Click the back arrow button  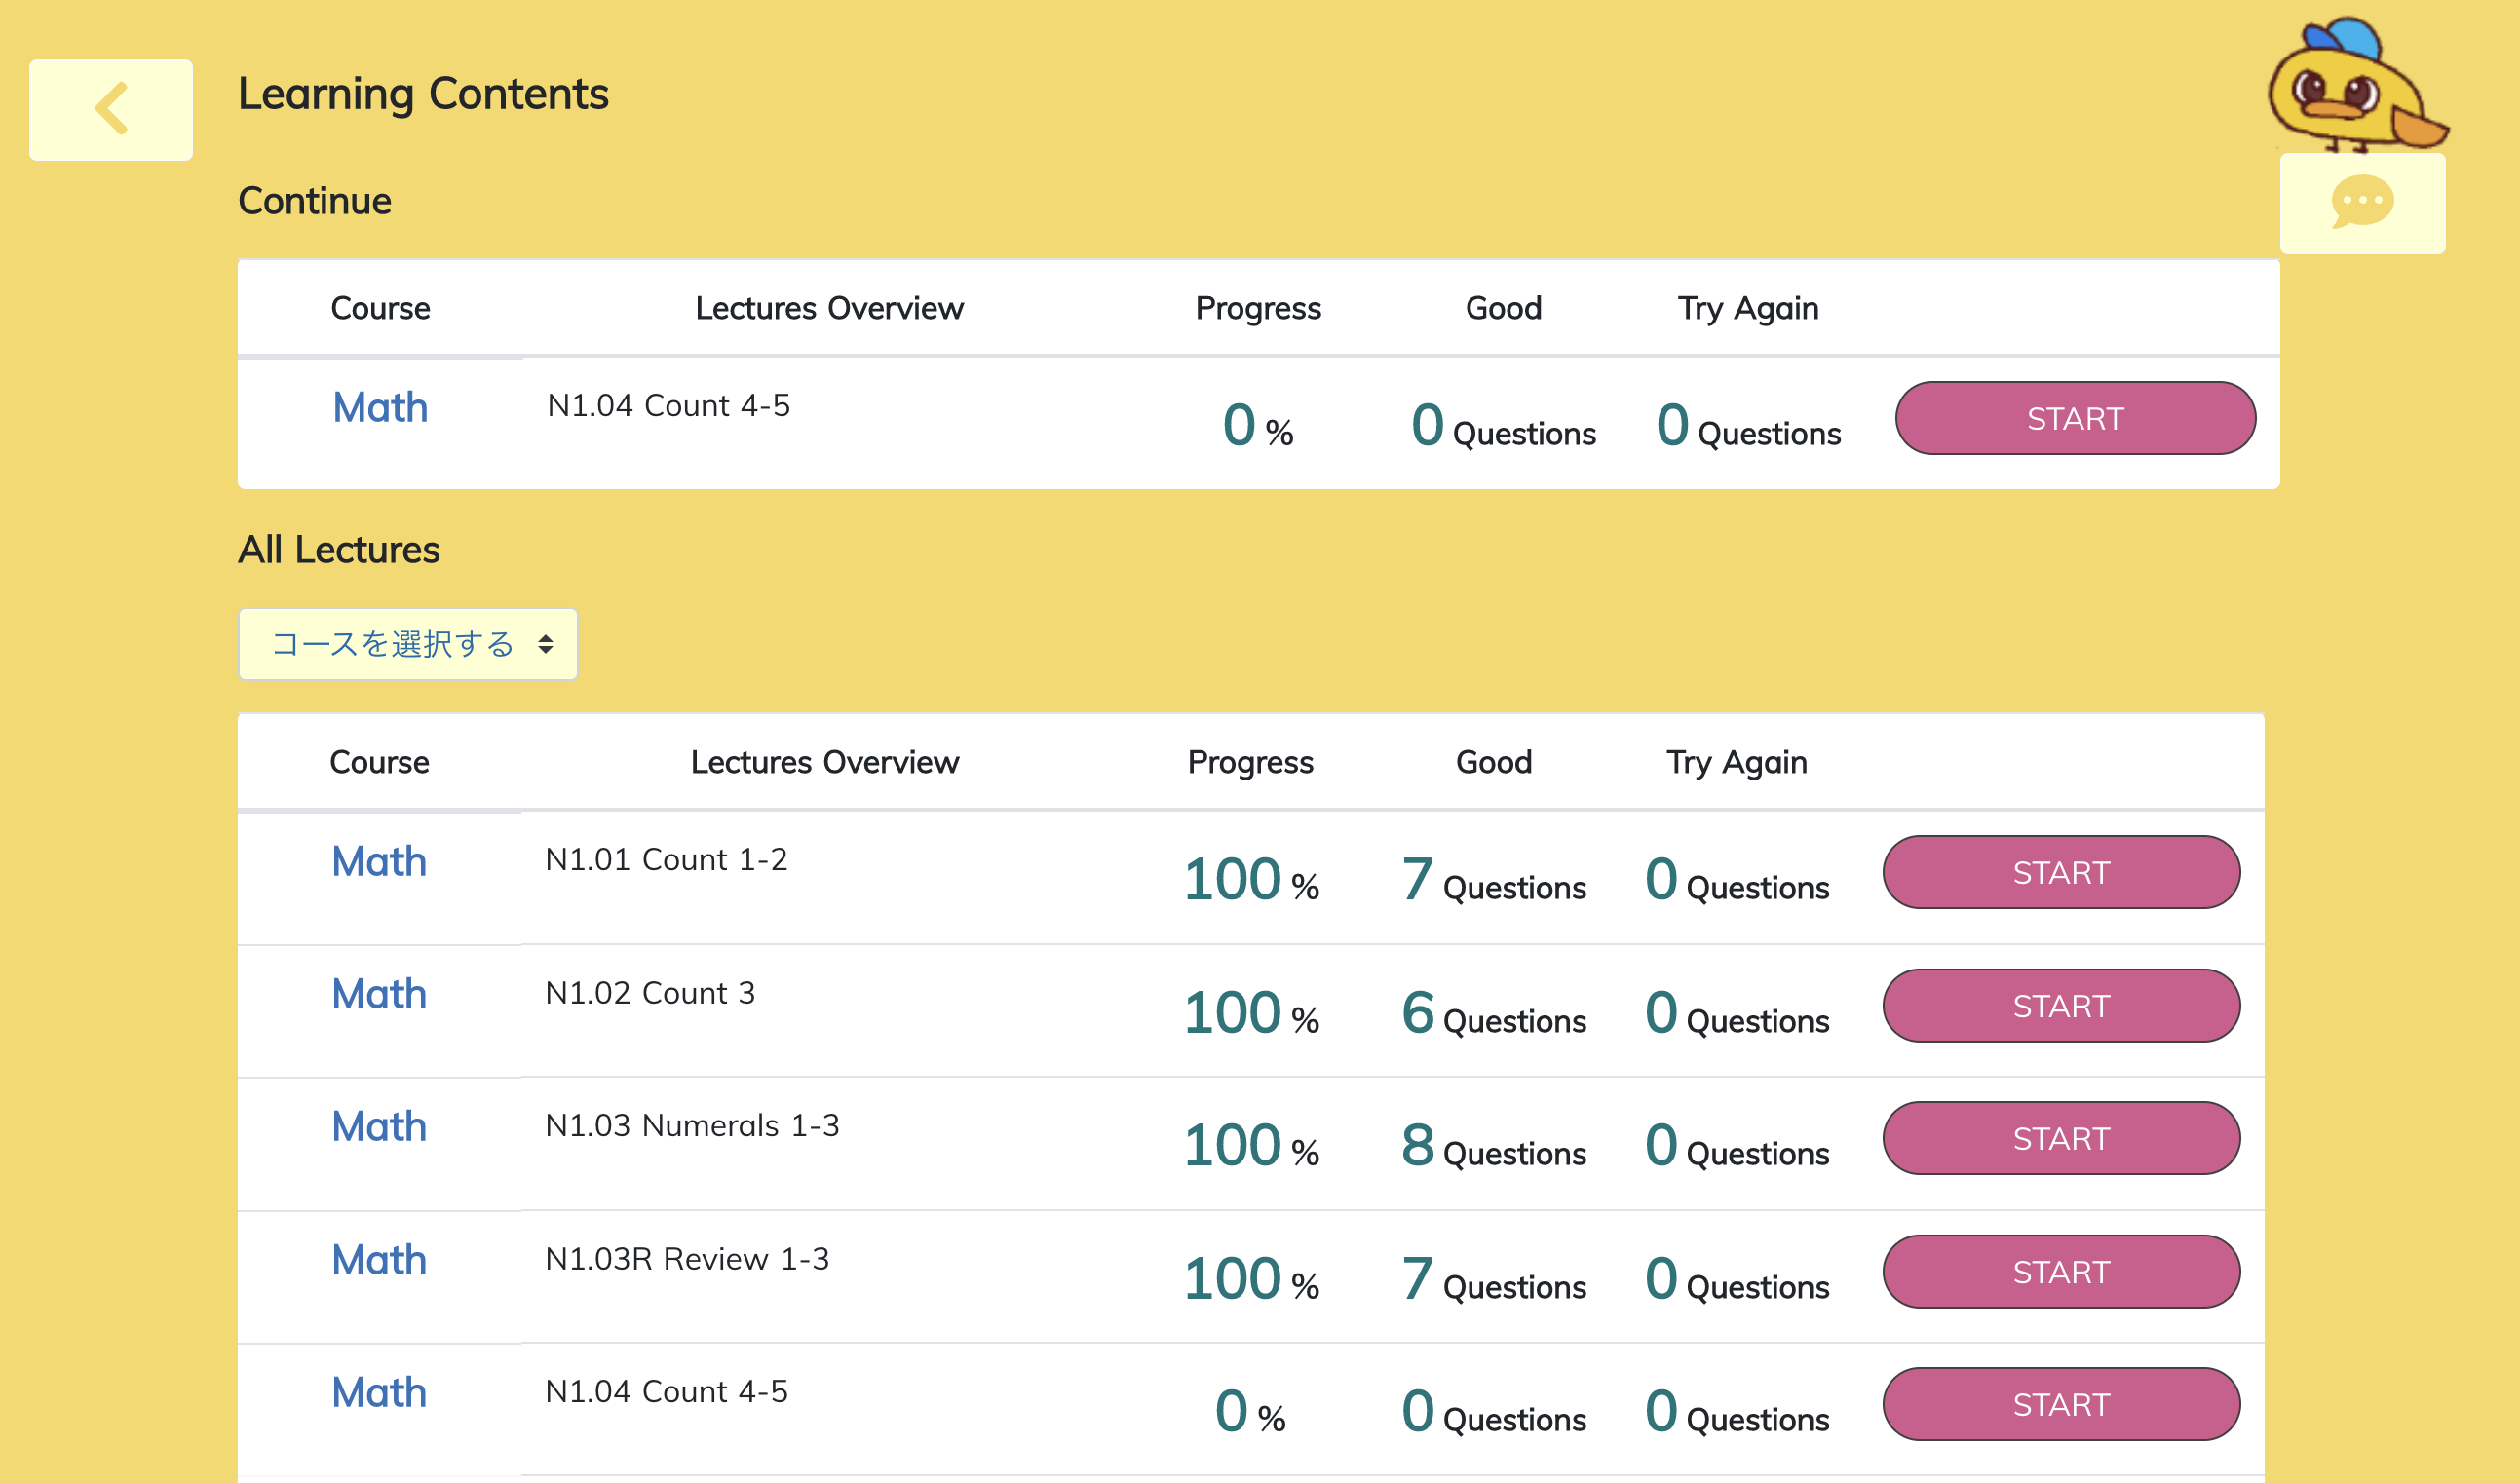pyautogui.click(x=110, y=109)
